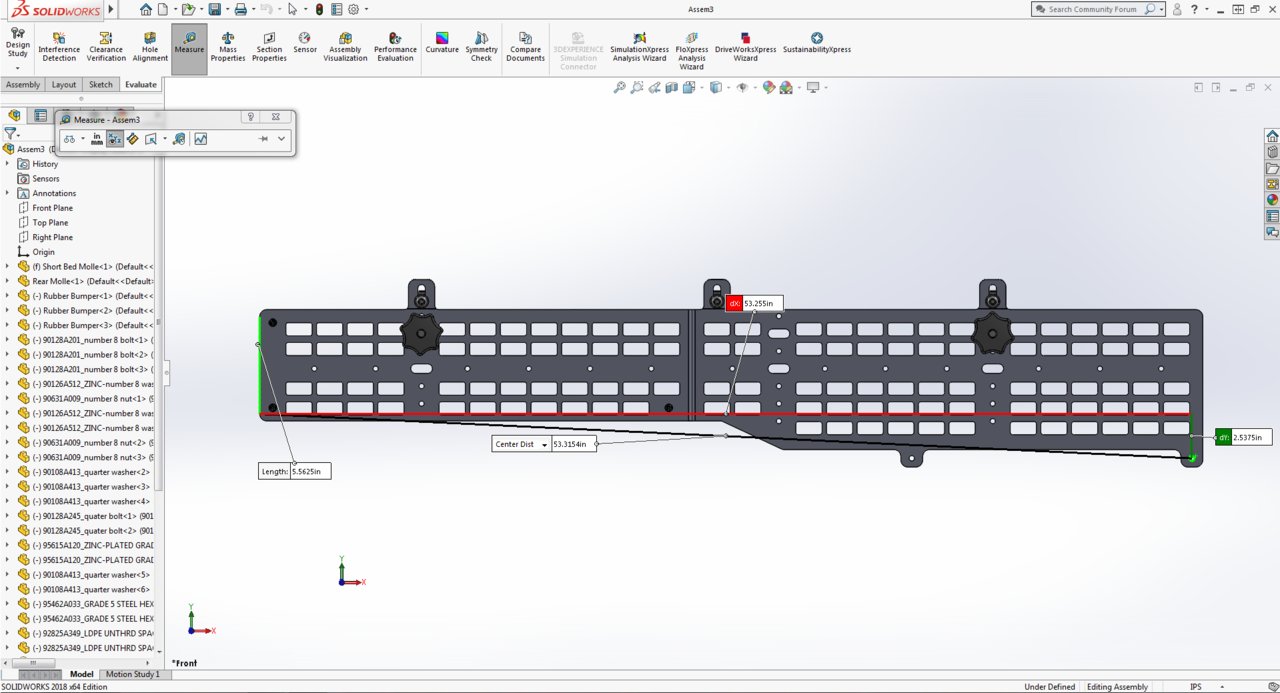
Task: Open Center Dist dropdown in callout
Action: point(545,444)
